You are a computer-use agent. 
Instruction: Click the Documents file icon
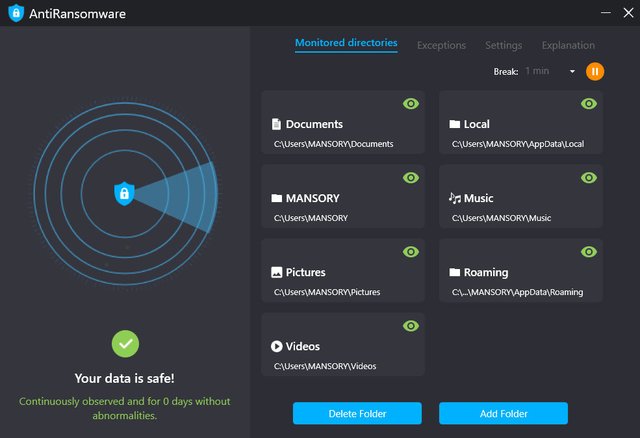[x=277, y=125]
